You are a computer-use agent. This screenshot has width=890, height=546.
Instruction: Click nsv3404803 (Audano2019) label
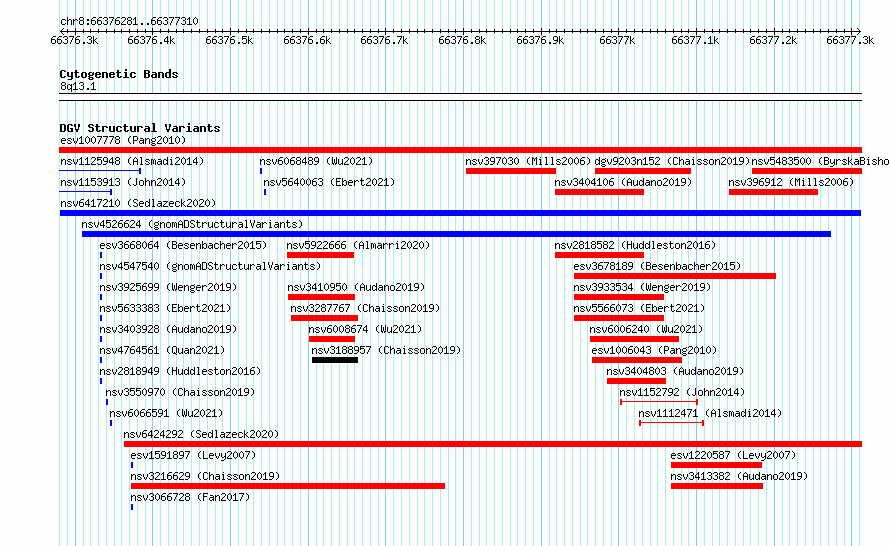click(675, 371)
